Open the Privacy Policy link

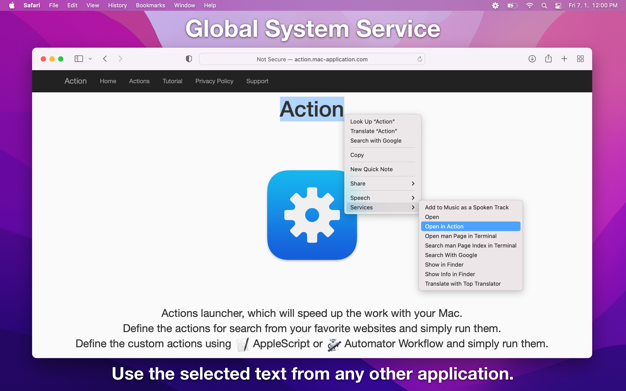point(214,81)
